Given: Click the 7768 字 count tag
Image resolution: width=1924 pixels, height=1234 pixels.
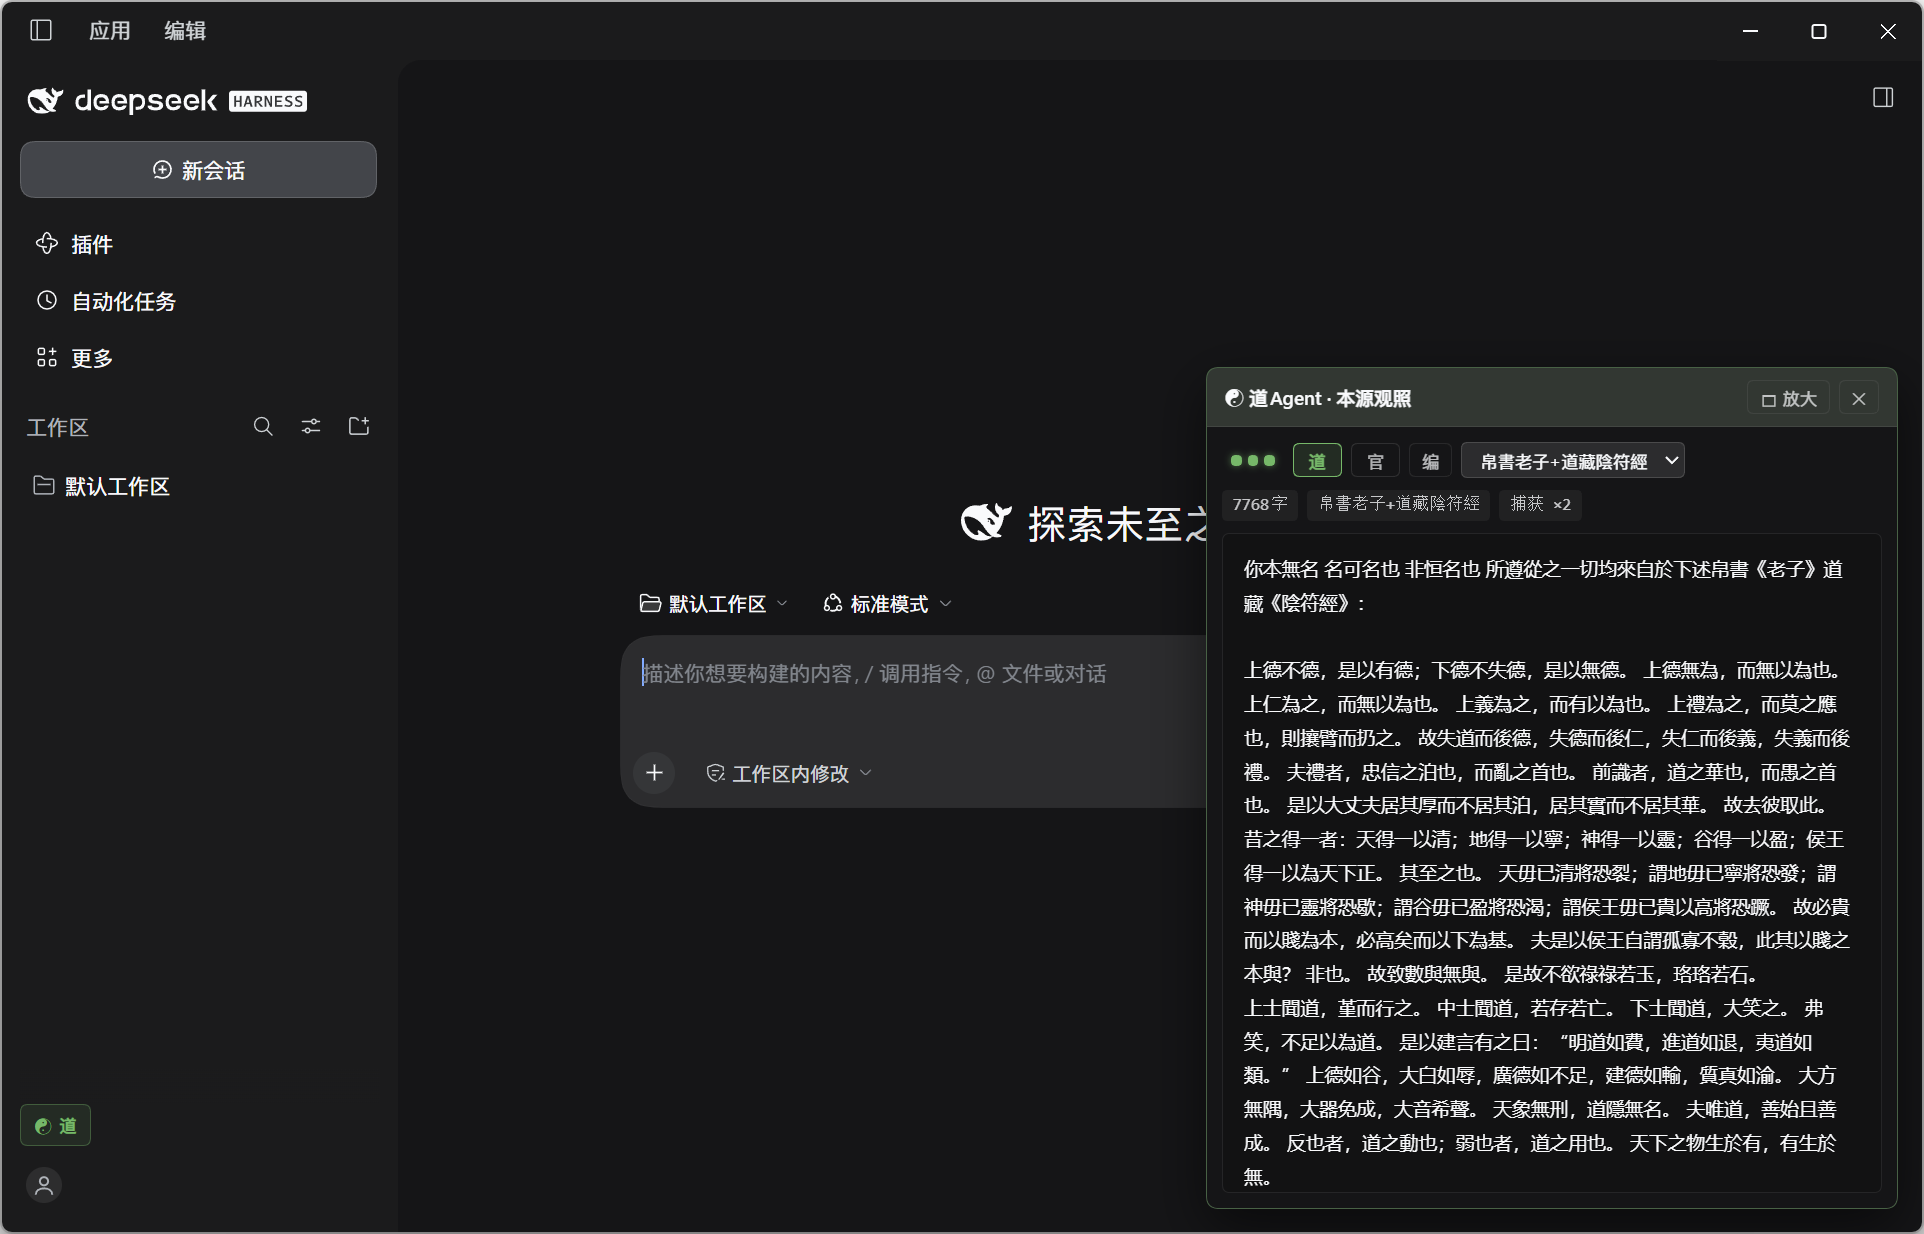Looking at the screenshot, I should click(x=1260, y=504).
